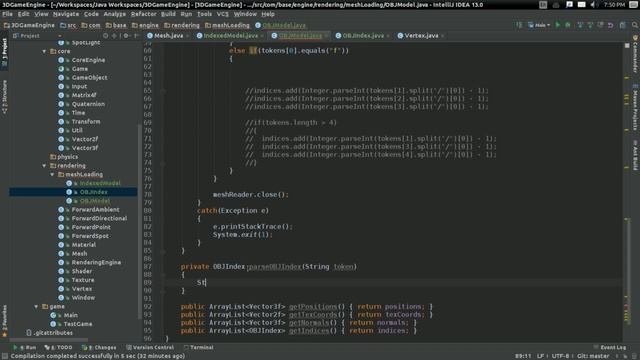The width and height of the screenshot is (640, 360).
Task: Open the project structure icon in toolbar
Action: (x=623, y=25)
